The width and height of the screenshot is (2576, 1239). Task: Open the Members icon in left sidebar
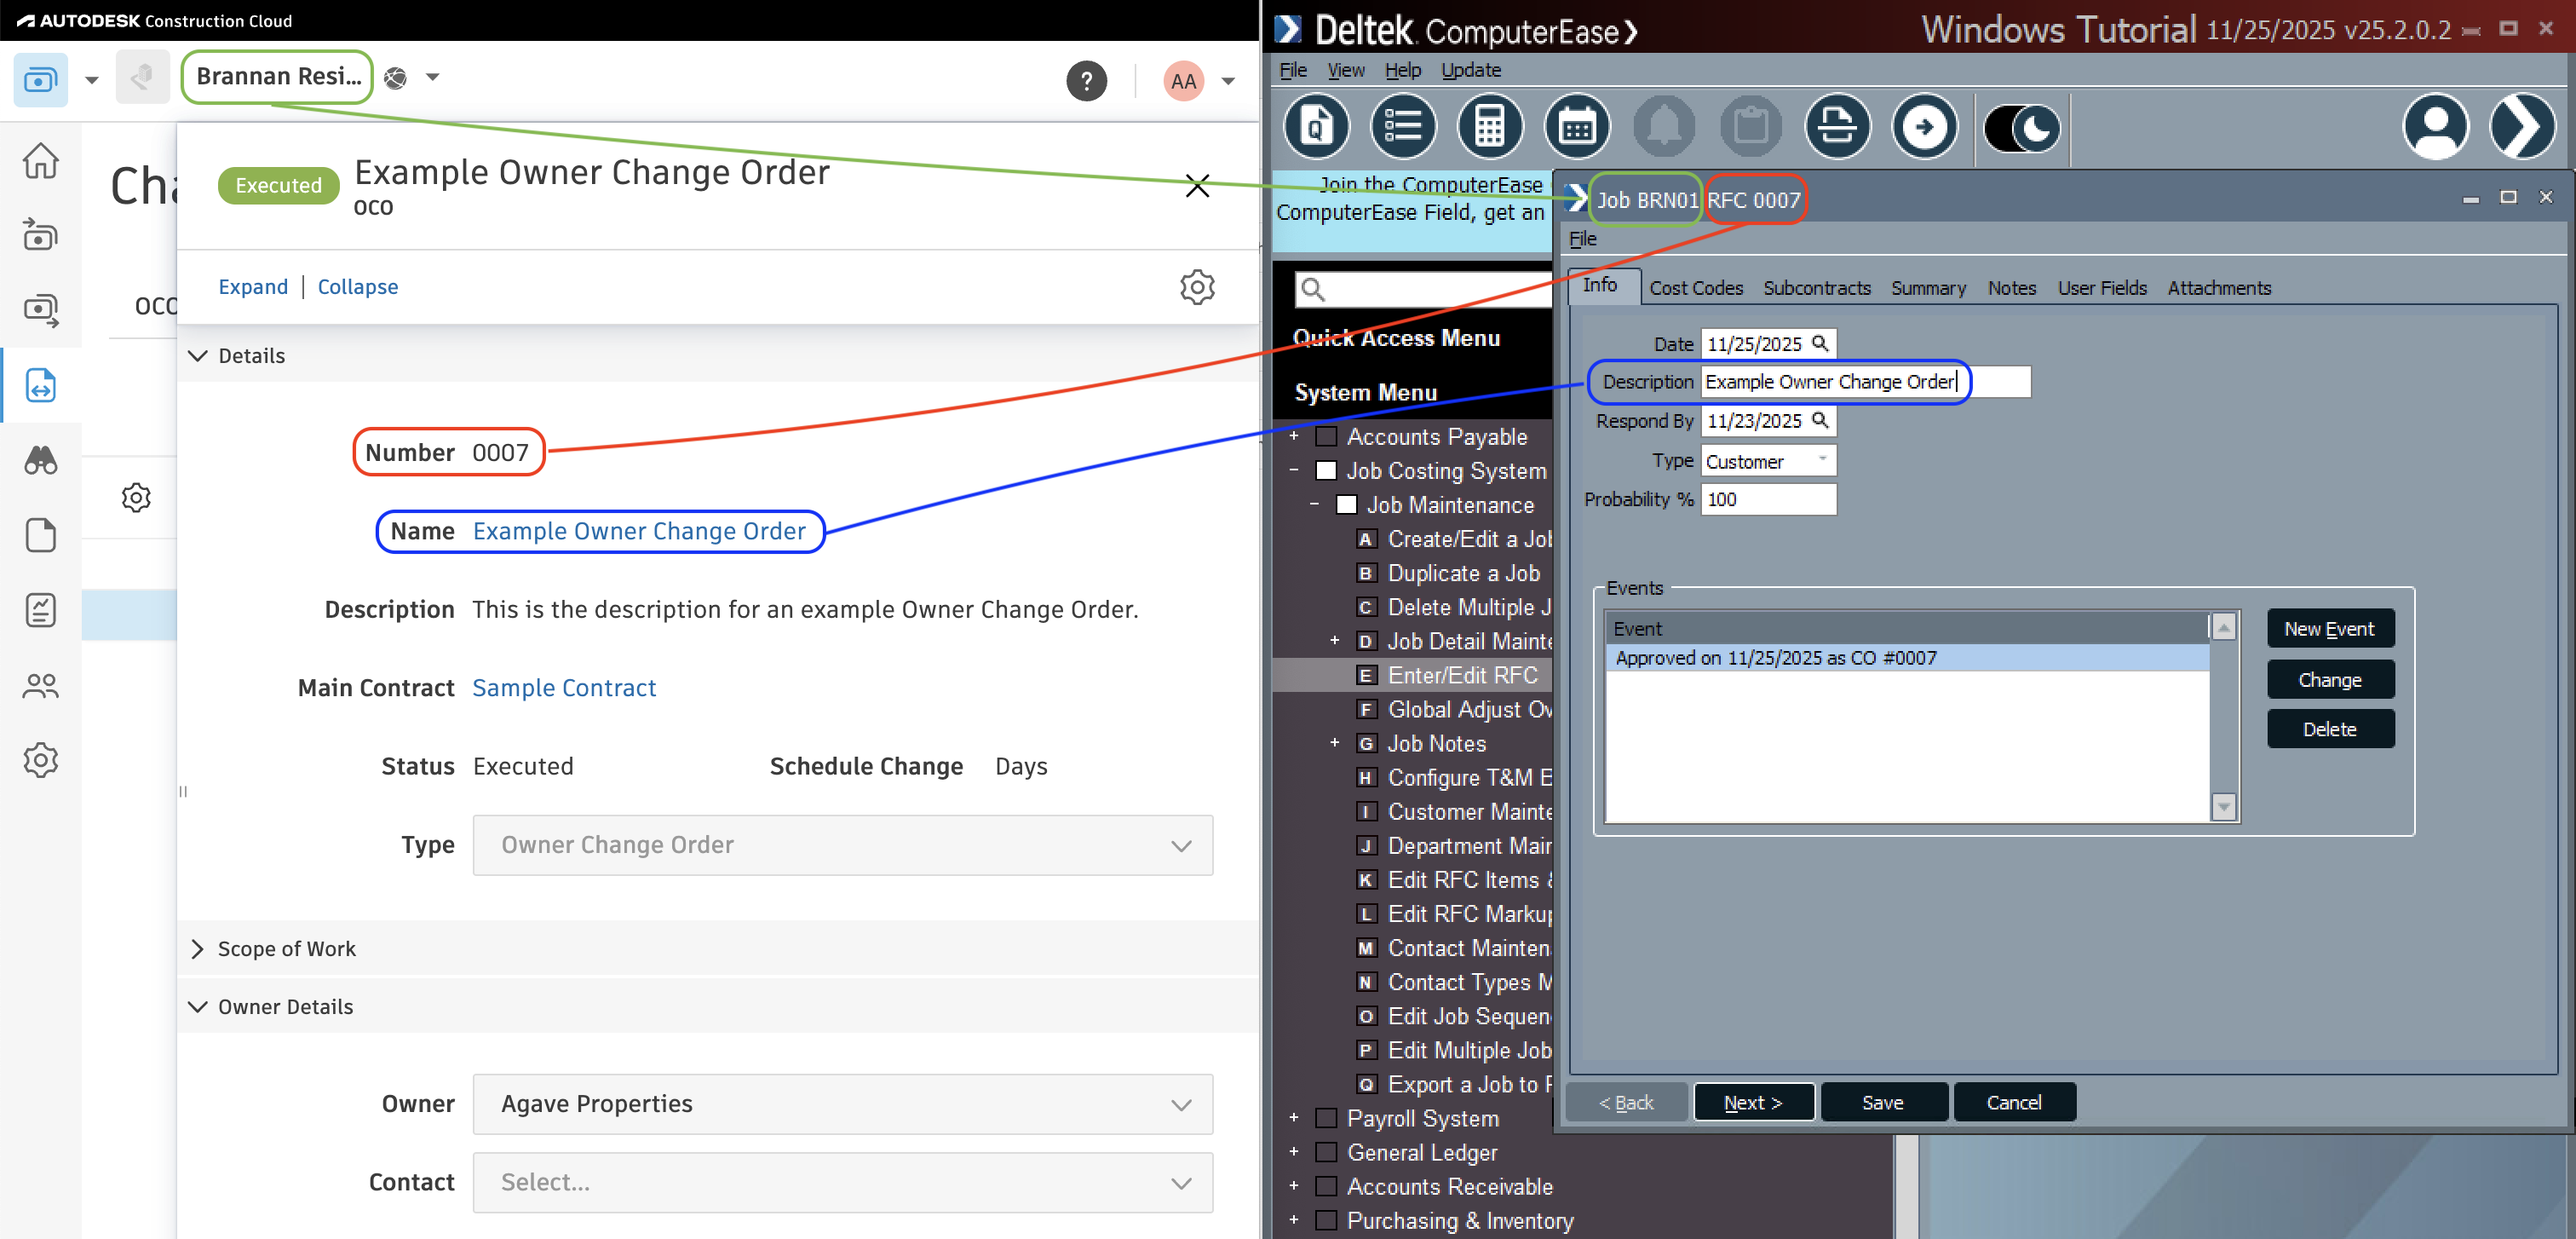tap(40, 686)
